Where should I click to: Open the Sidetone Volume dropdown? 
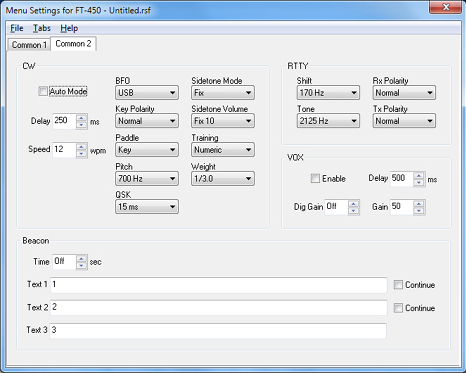[x=223, y=121]
